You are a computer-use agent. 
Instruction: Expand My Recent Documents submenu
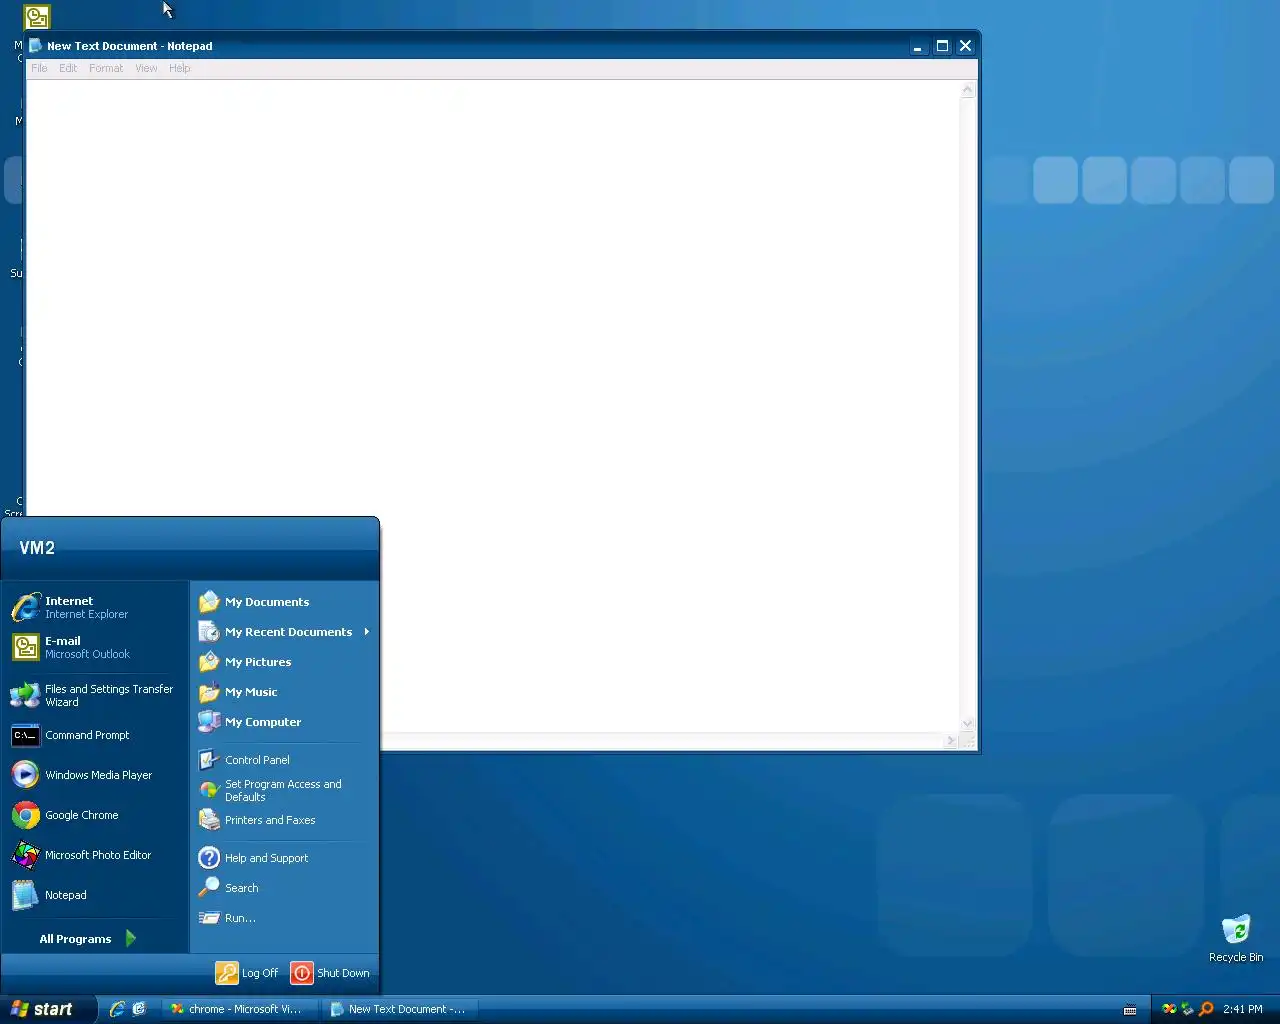pos(285,632)
